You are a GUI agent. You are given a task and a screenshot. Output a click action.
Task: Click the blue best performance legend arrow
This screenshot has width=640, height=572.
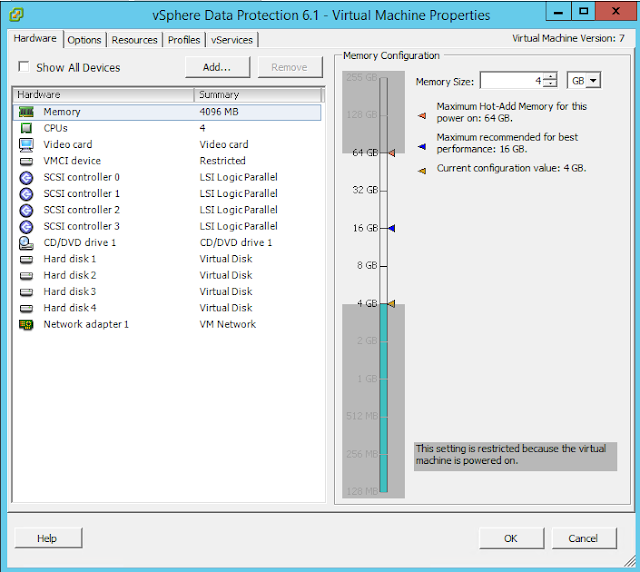(422, 147)
